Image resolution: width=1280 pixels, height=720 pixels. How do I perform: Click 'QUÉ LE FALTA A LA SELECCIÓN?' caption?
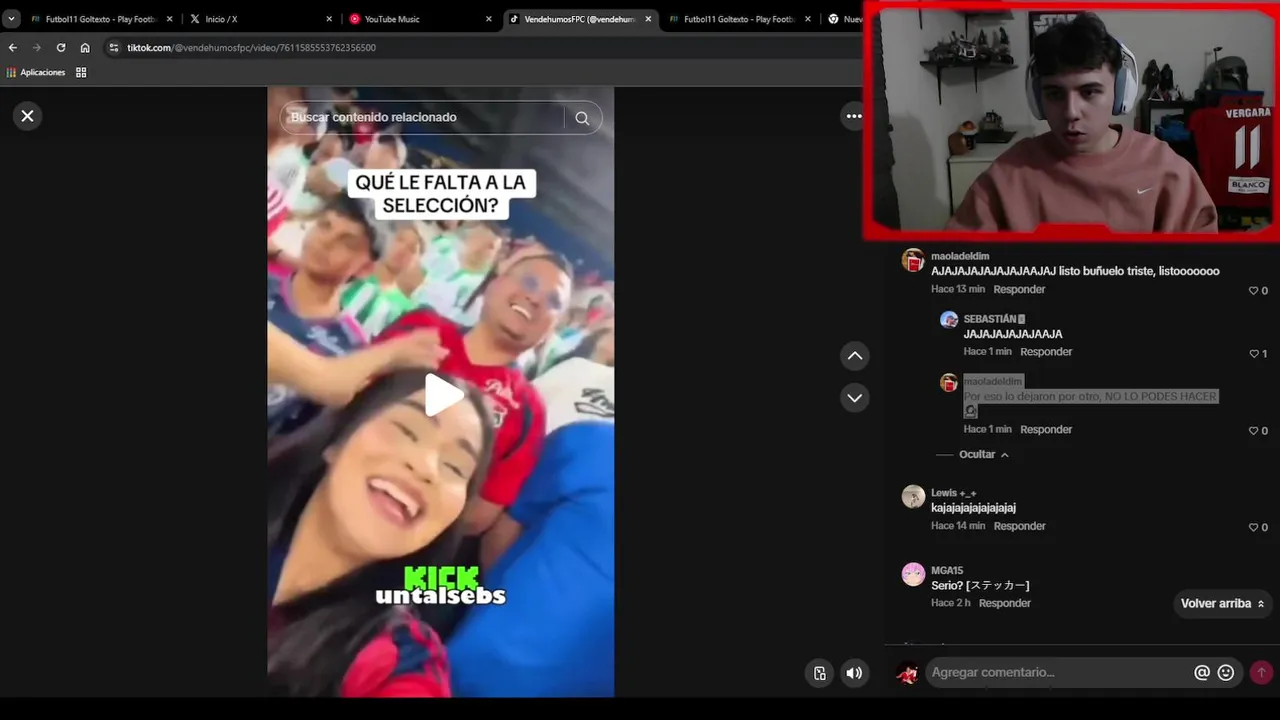click(441, 194)
